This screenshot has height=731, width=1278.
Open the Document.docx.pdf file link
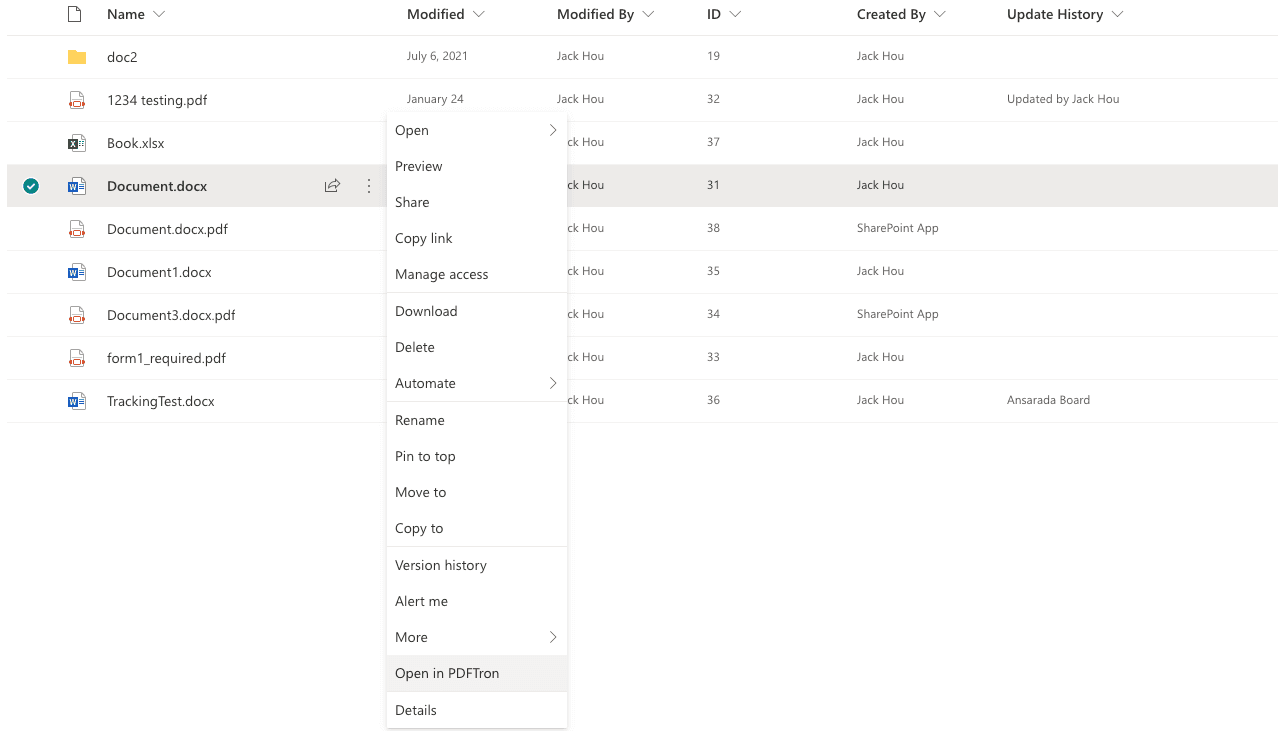click(167, 229)
